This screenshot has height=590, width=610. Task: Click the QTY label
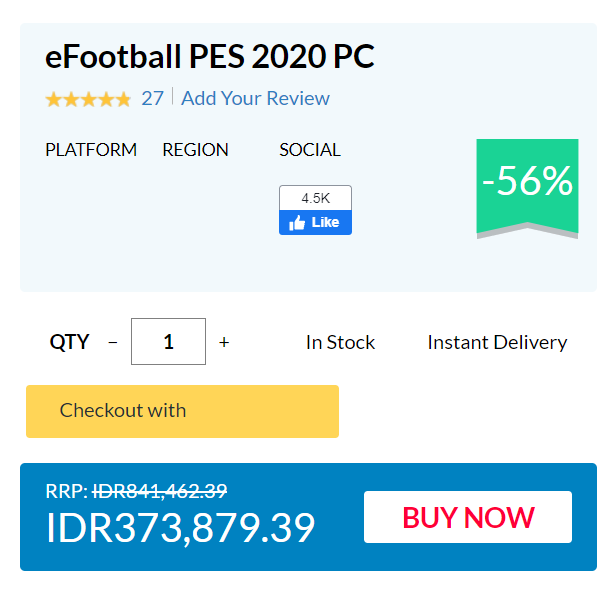tap(69, 342)
